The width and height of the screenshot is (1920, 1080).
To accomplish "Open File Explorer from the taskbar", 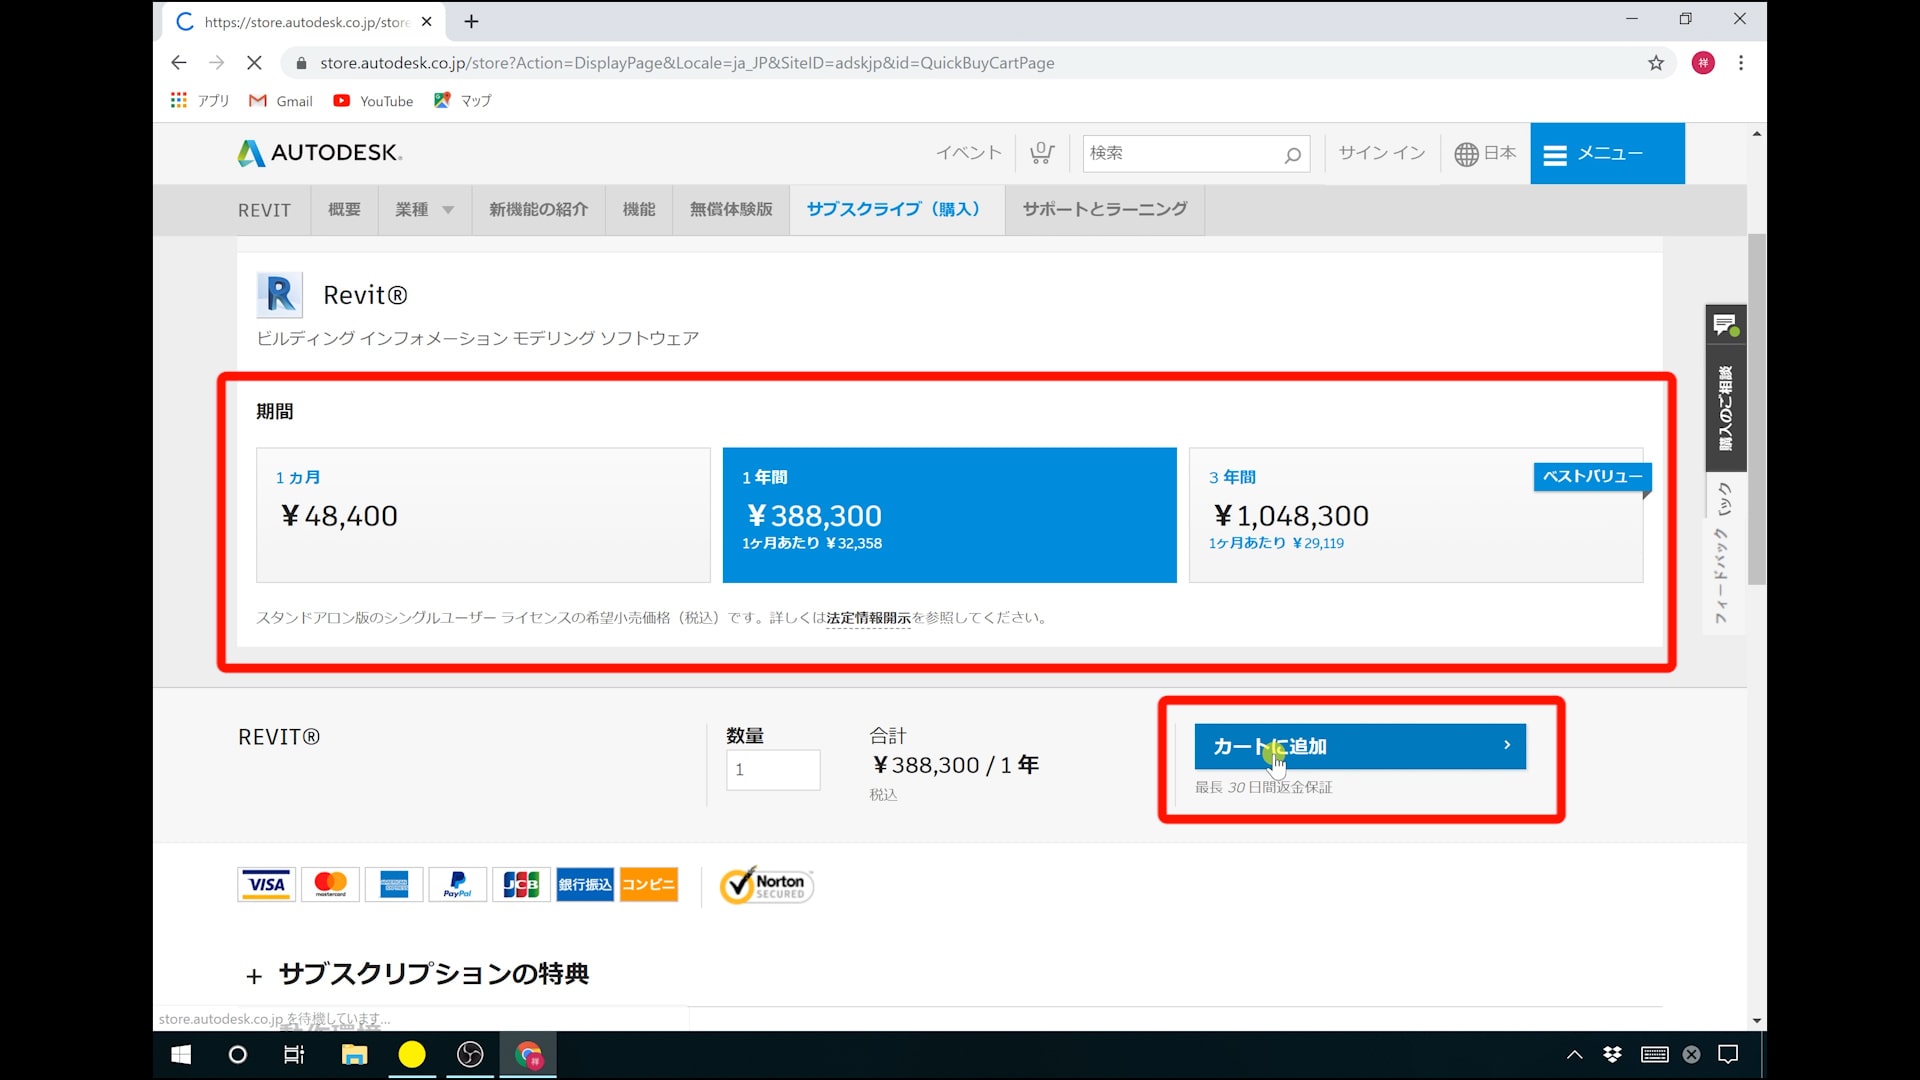I will click(x=354, y=1054).
